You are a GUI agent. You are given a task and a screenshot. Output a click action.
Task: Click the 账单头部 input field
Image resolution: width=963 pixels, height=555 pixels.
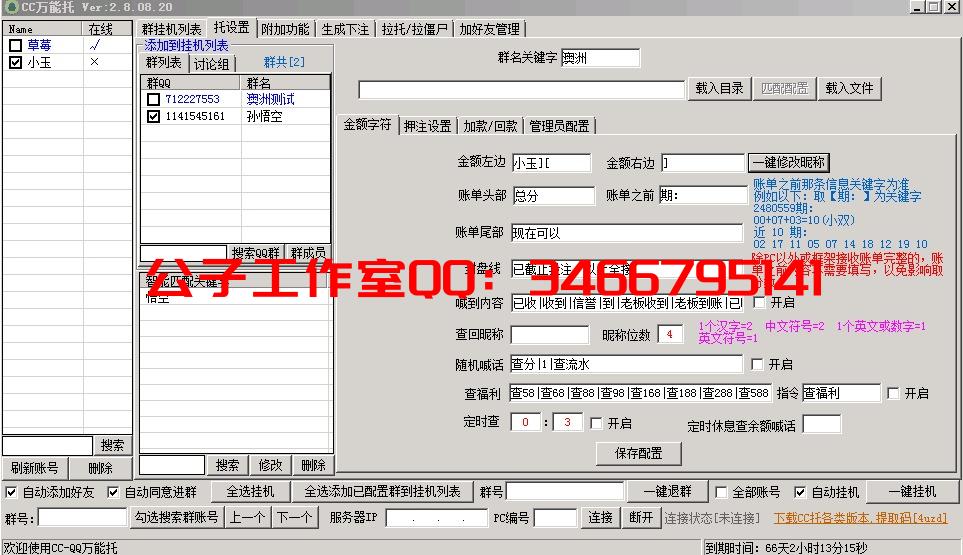click(553, 196)
